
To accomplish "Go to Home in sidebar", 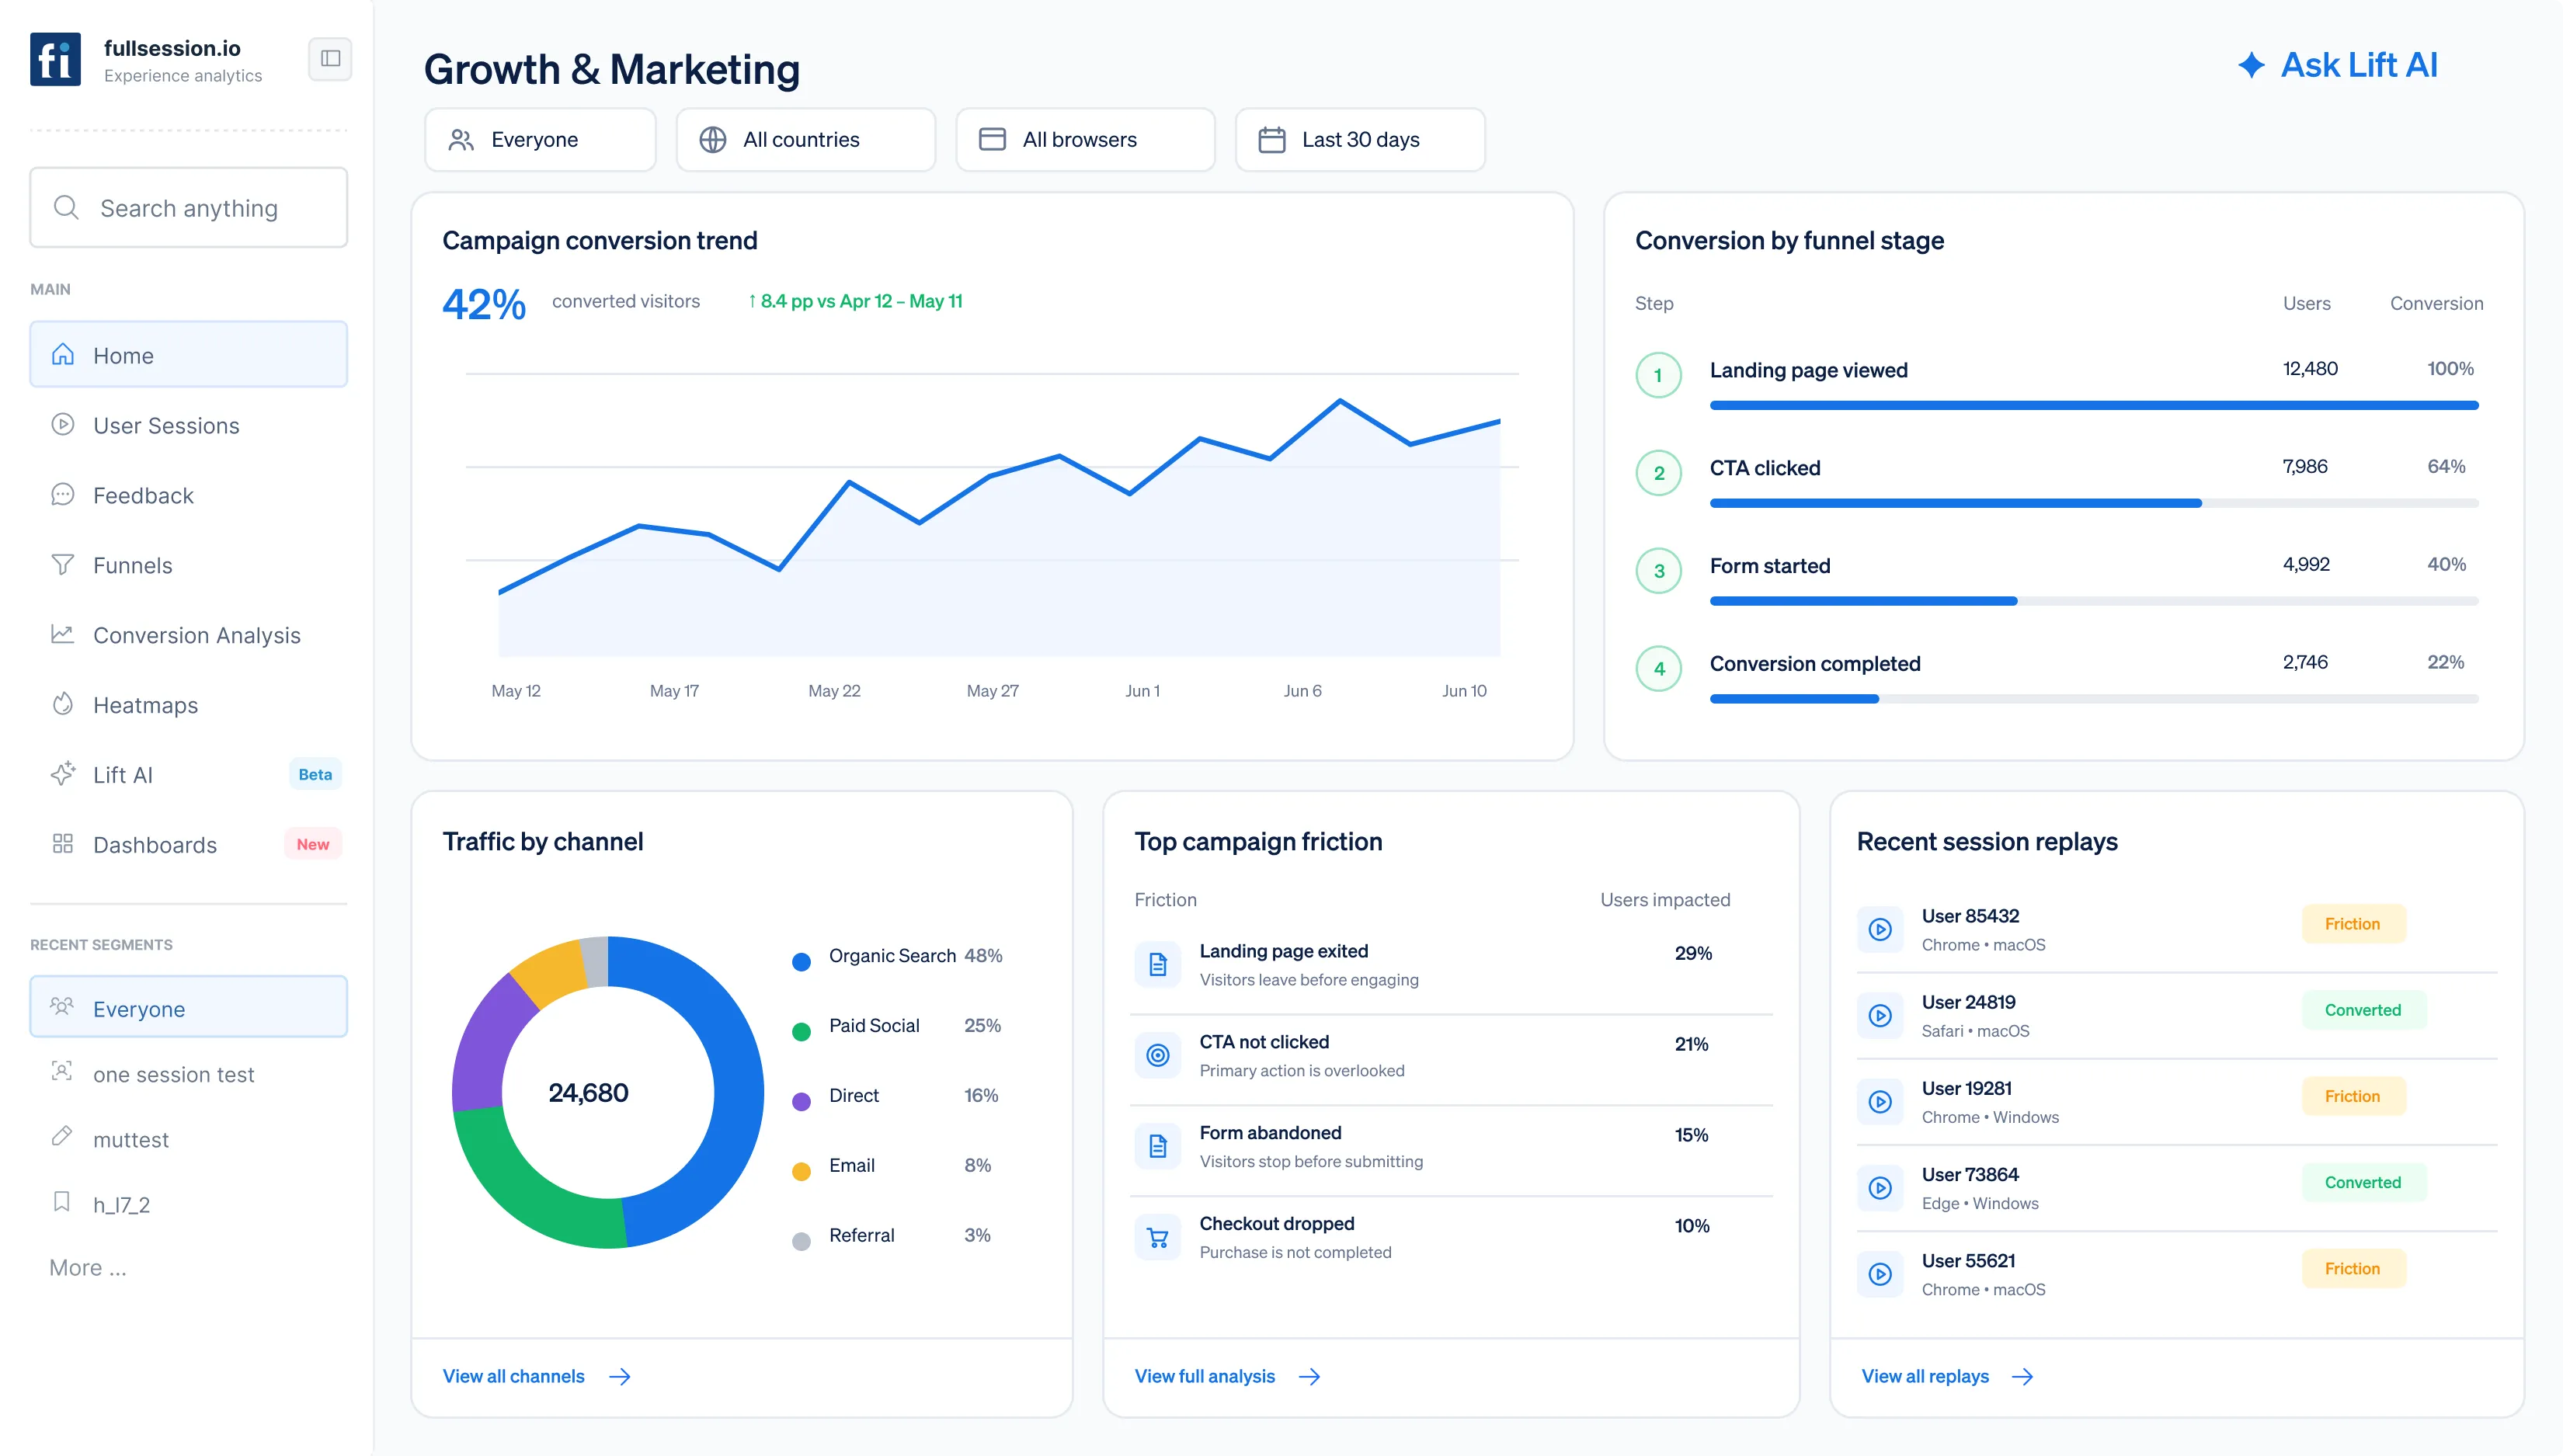I will (x=189, y=355).
